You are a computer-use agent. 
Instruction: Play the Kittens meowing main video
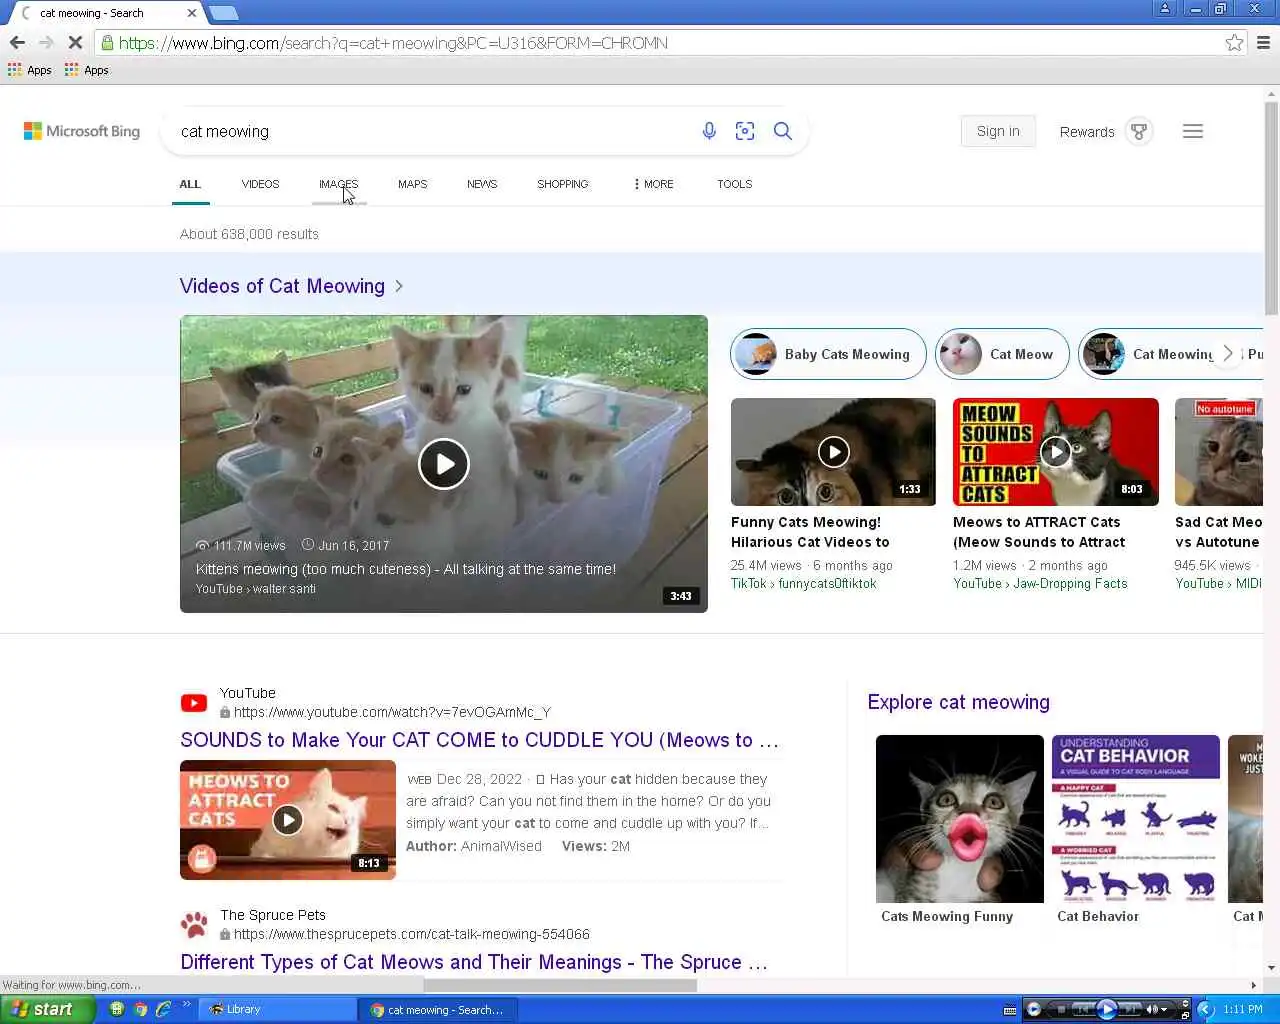click(x=444, y=464)
